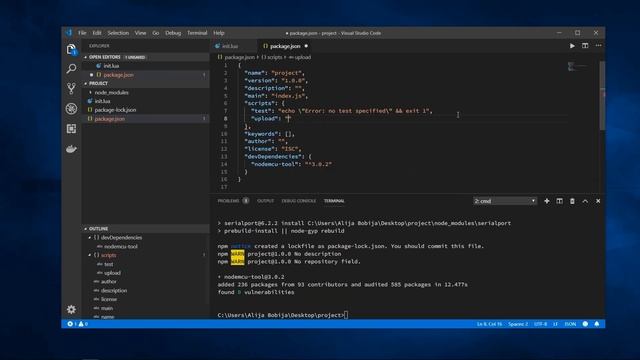Create a new terminal with plus icon
640x360 pixels.
[x=547, y=201]
